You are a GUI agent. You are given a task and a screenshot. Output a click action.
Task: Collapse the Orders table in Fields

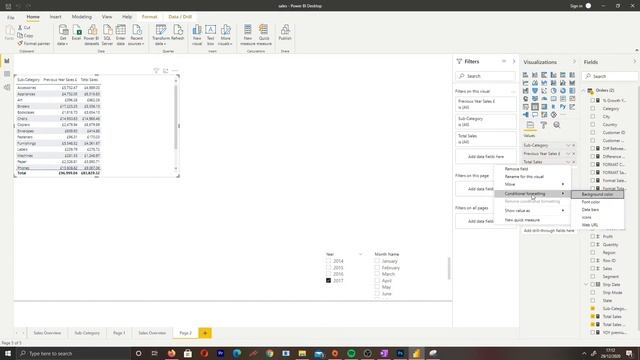[x=584, y=90]
